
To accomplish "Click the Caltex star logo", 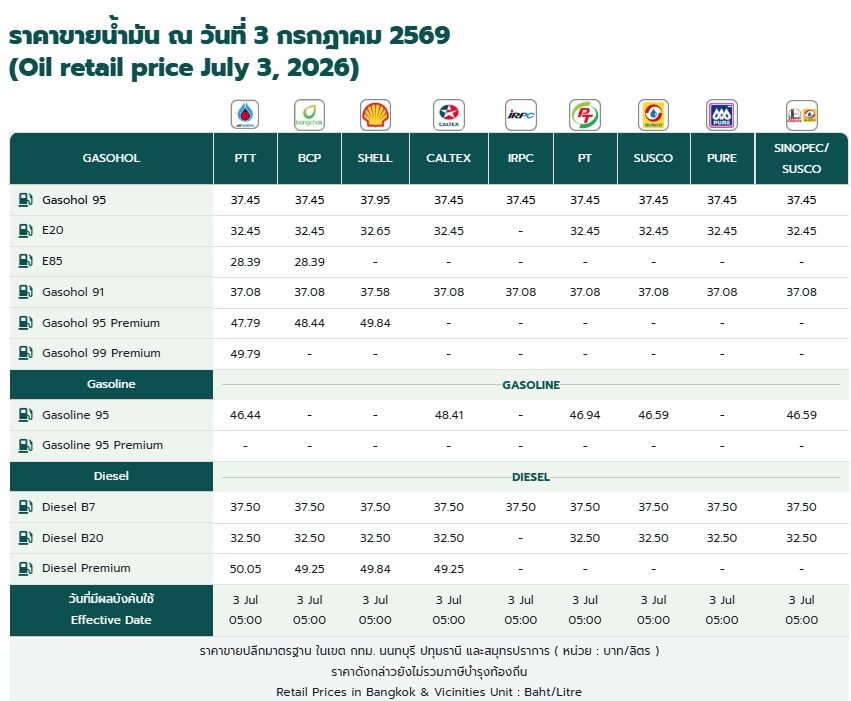I will 449,114.
